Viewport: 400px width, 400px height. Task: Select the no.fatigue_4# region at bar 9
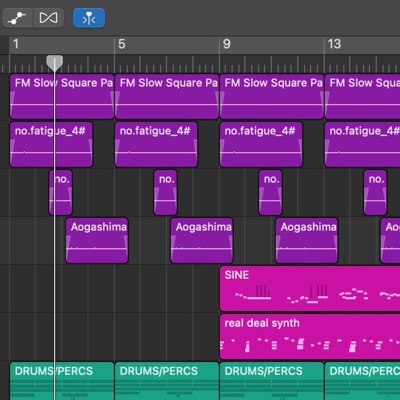[x=261, y=145]
